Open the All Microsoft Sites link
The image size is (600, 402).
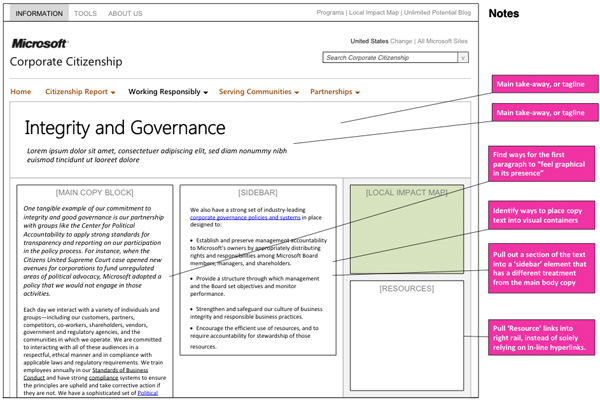tap(442, 41)
